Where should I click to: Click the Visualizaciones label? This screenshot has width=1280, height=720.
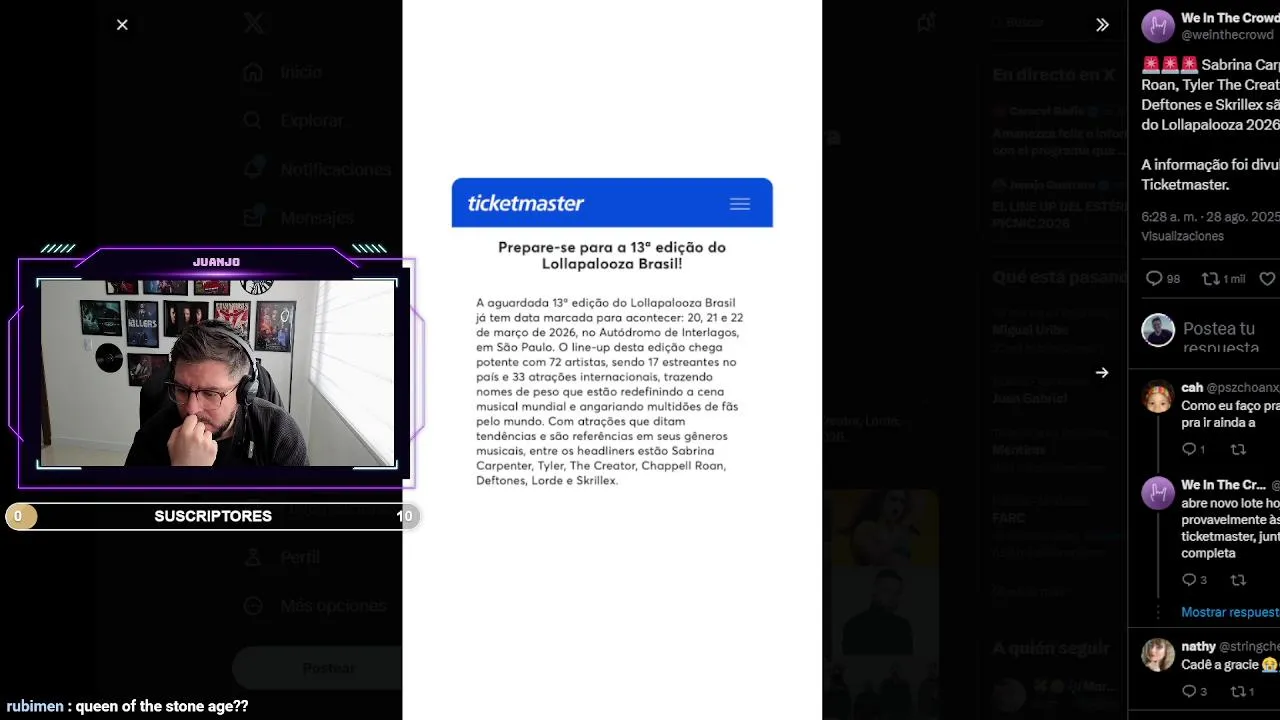point(1183,236)
